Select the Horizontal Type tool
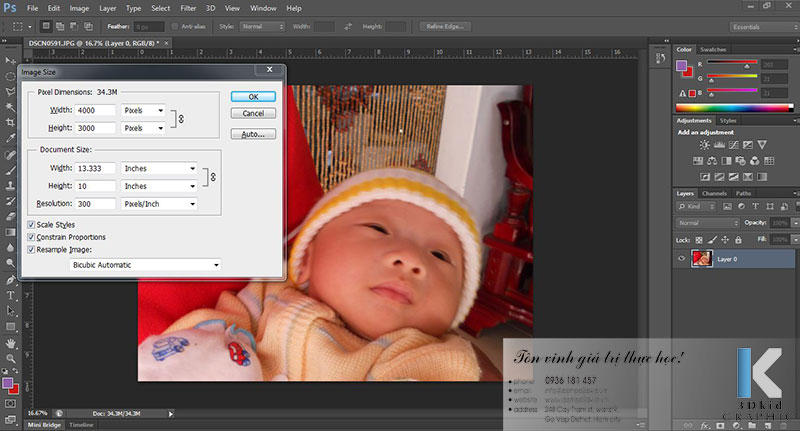The width and height of the screenshot is (800, 431). [x=11, y=295]
